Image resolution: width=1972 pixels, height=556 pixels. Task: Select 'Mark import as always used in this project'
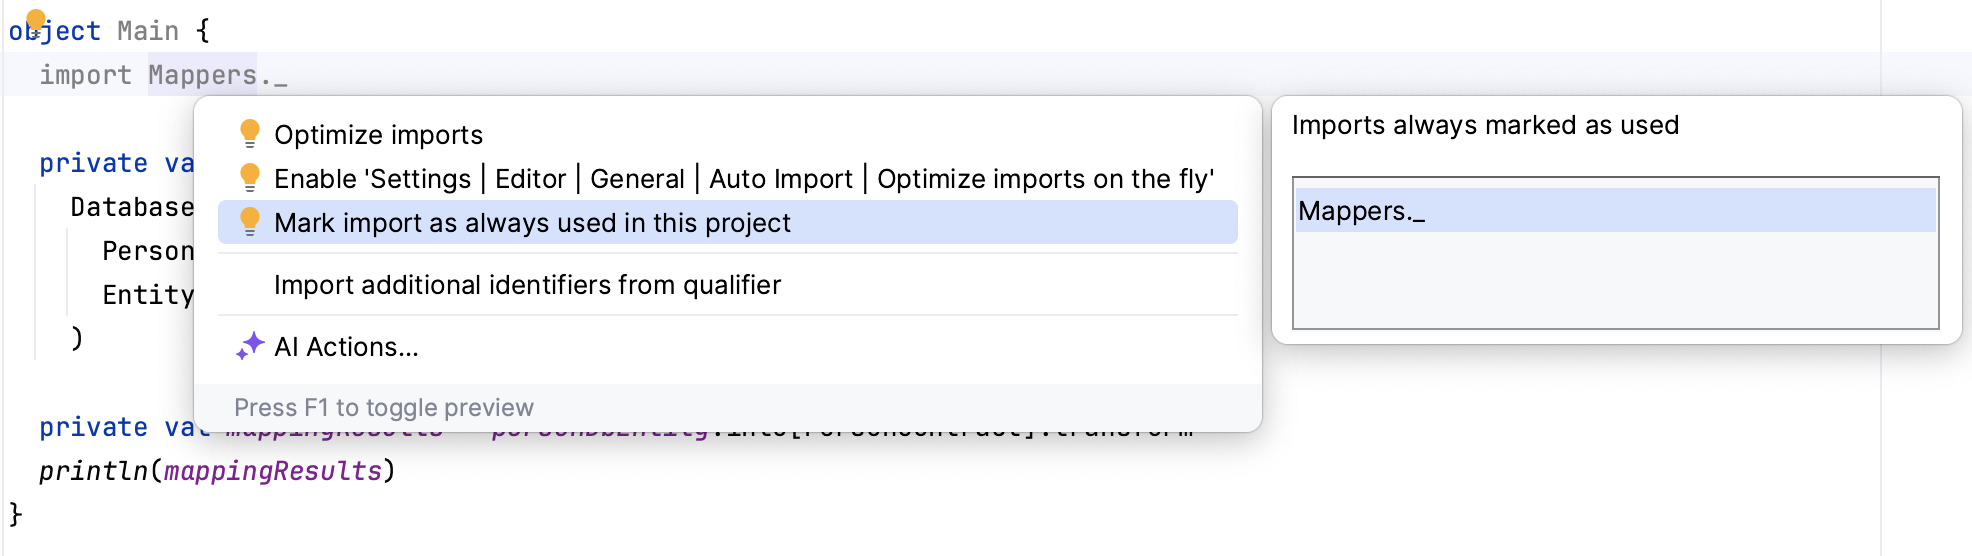pos(532,223)
